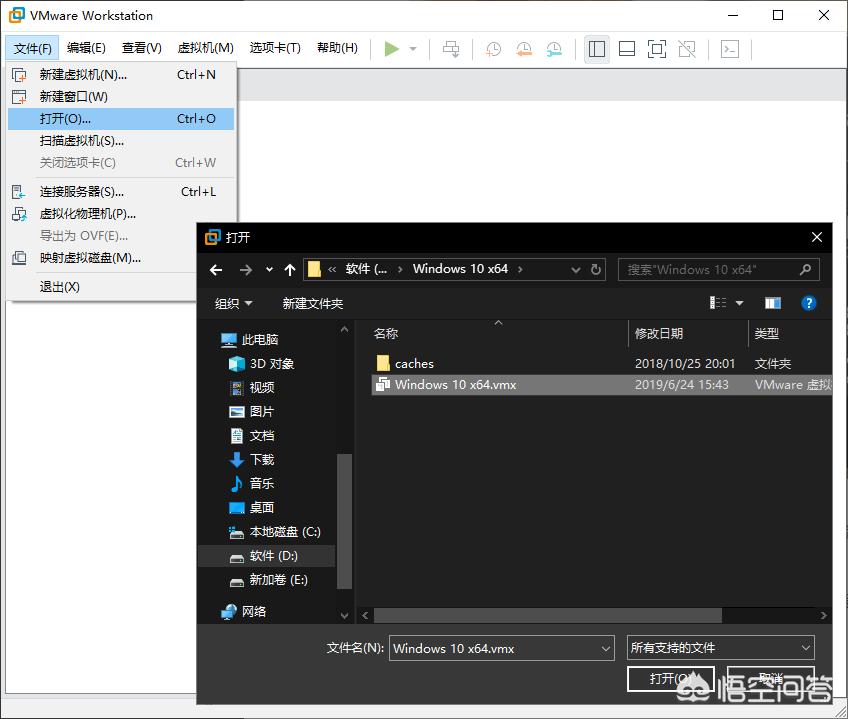Select 扫描虚拟机(S)... menu entry

point(121,141)
